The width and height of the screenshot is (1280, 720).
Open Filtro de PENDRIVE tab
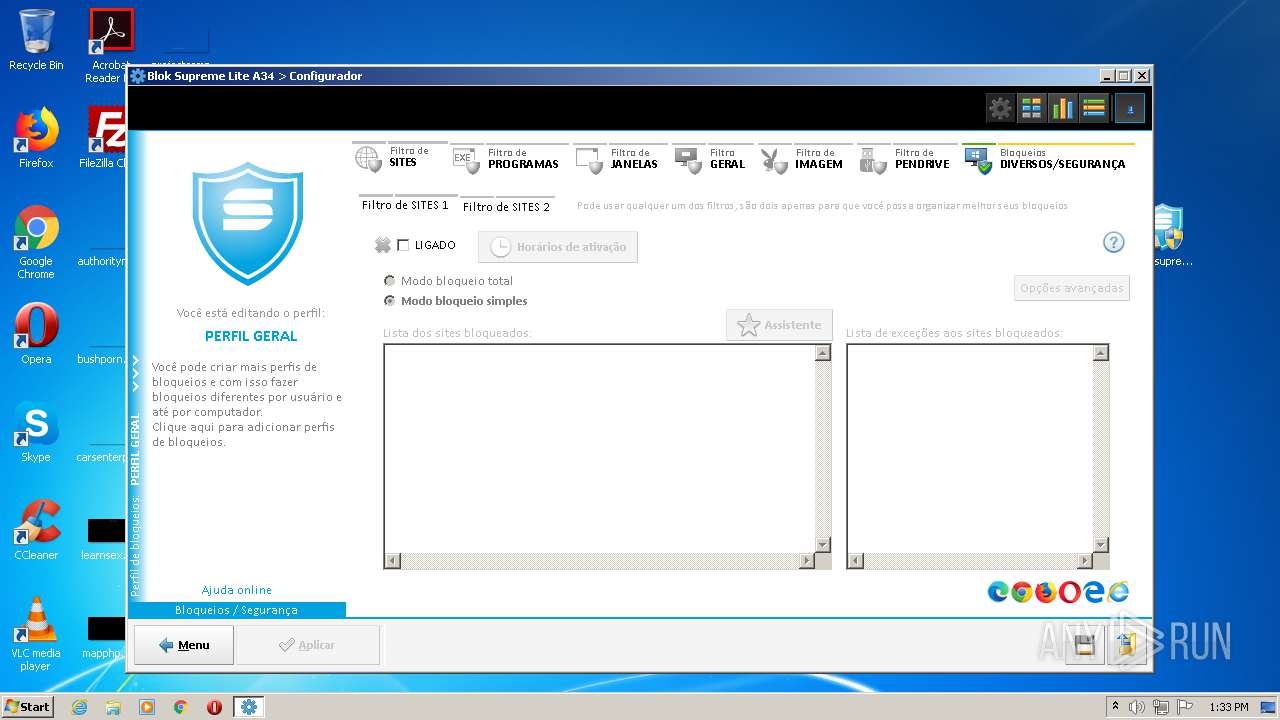[905, 158]
